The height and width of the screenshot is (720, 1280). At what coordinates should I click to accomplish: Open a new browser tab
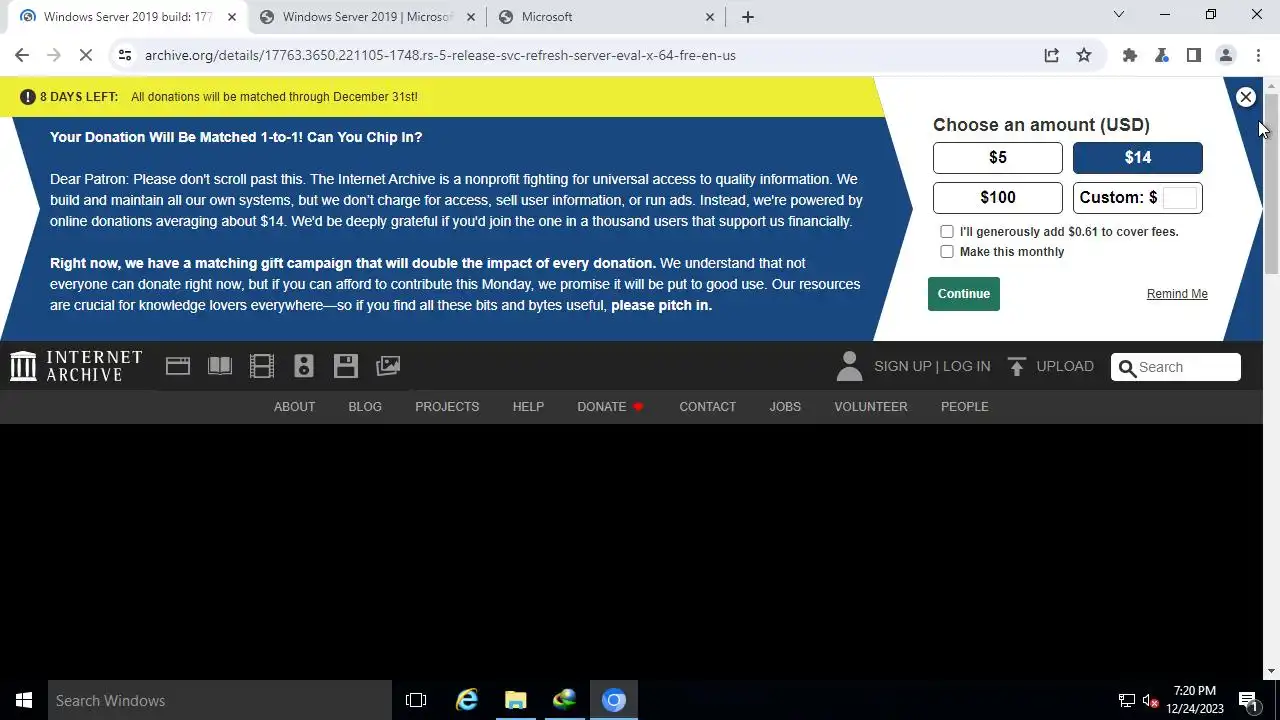(x=748, y=16)
